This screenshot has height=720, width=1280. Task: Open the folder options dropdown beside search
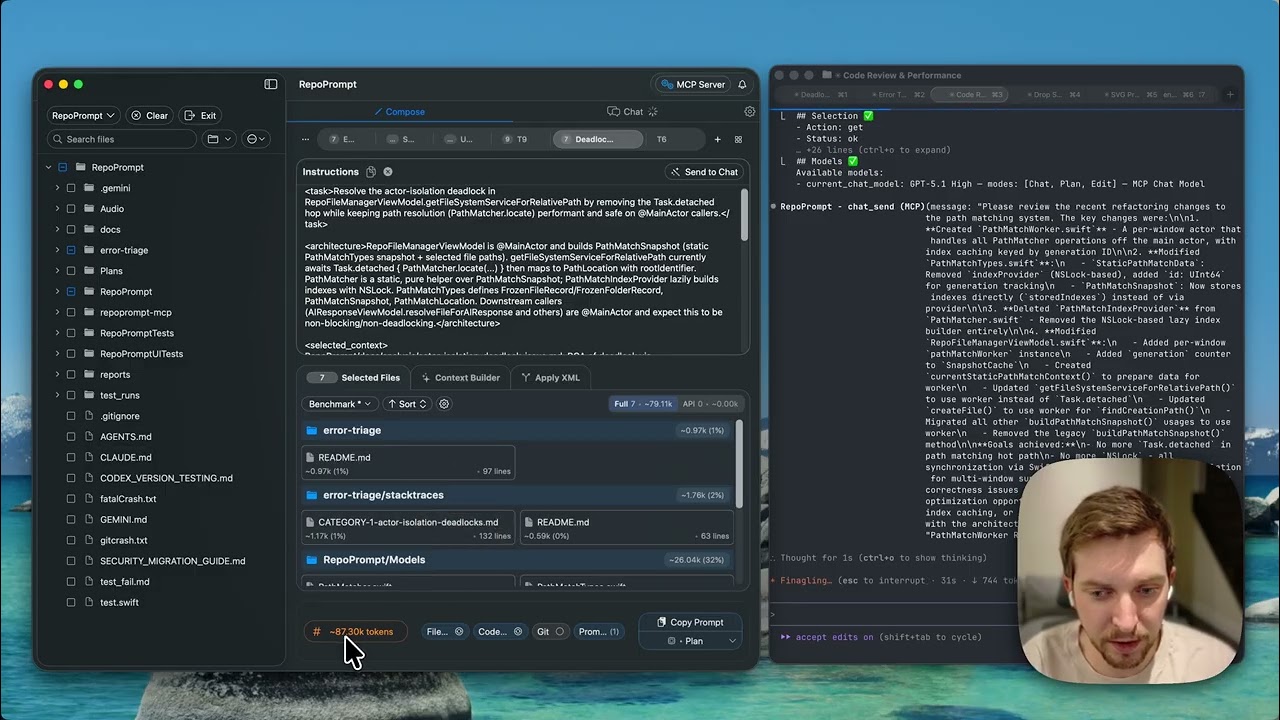click(x=219, y=139)
